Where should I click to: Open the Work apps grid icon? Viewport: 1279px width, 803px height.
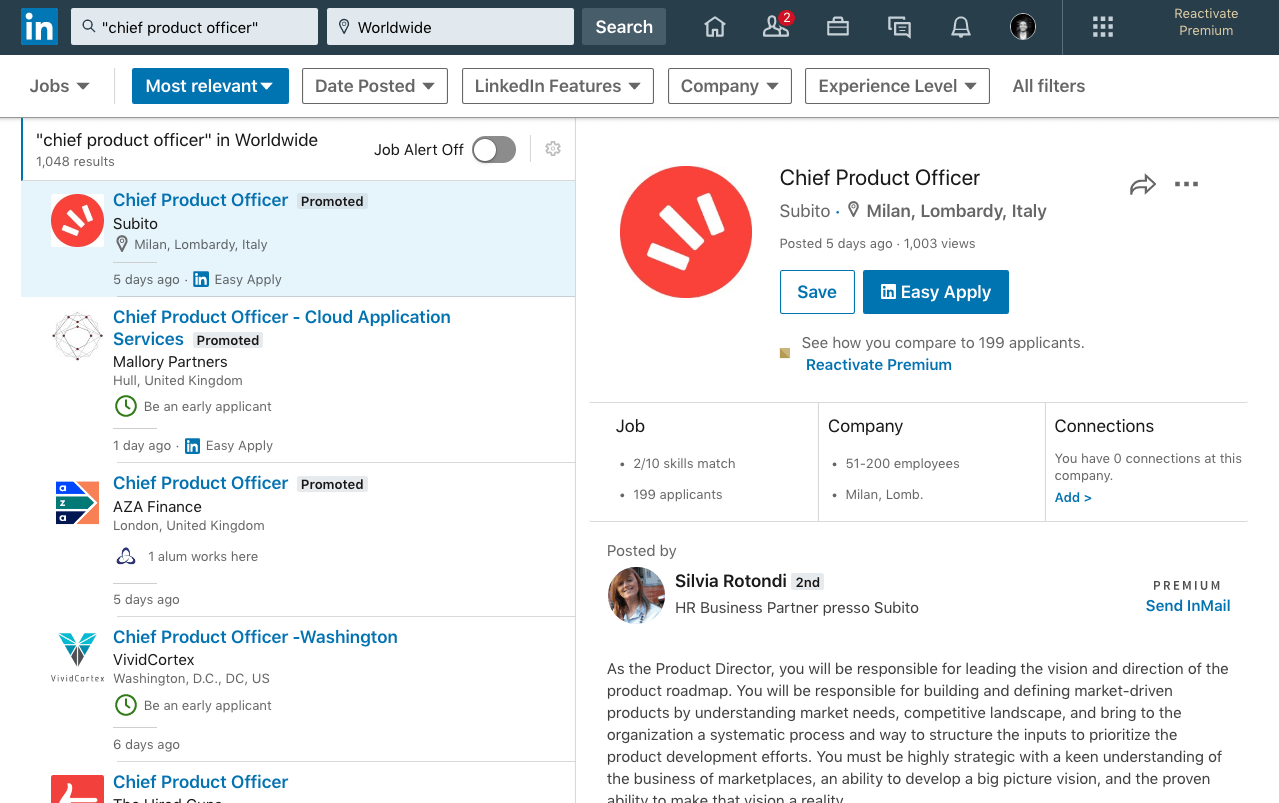click(x=1103, y=27)
